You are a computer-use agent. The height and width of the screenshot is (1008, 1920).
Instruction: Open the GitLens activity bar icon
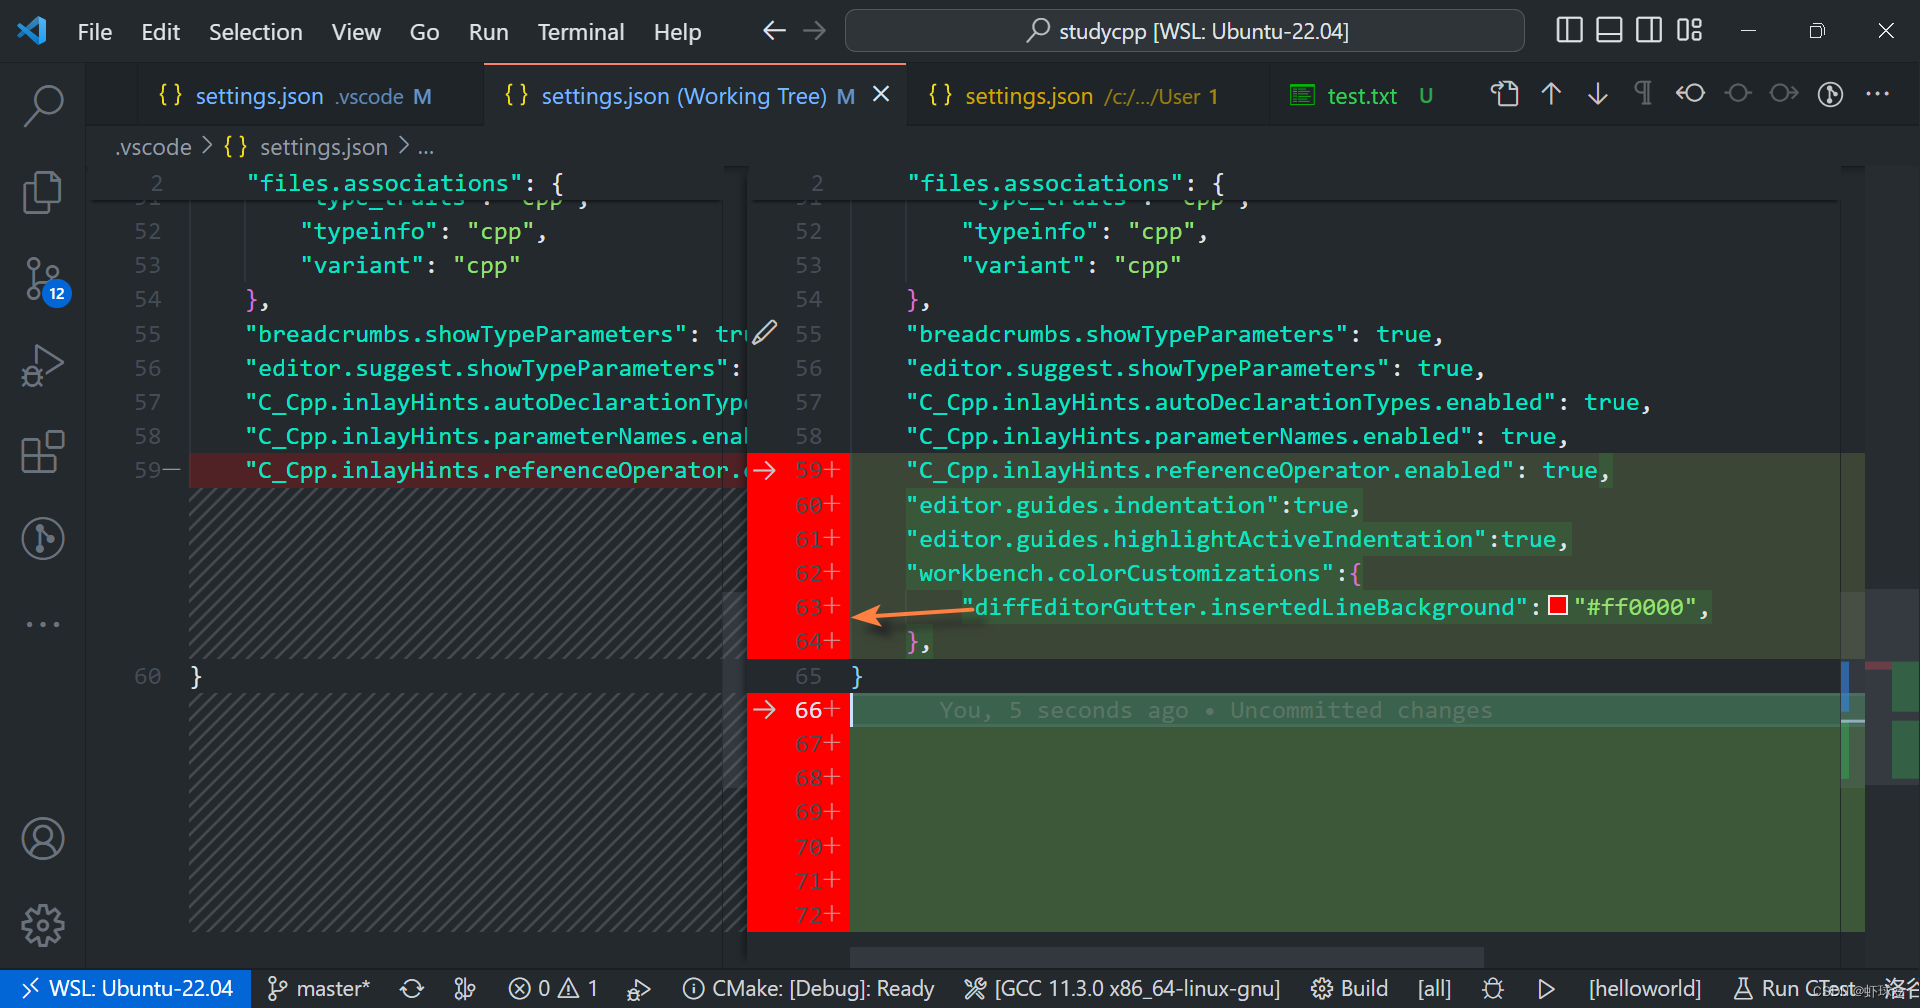[43, 539]
